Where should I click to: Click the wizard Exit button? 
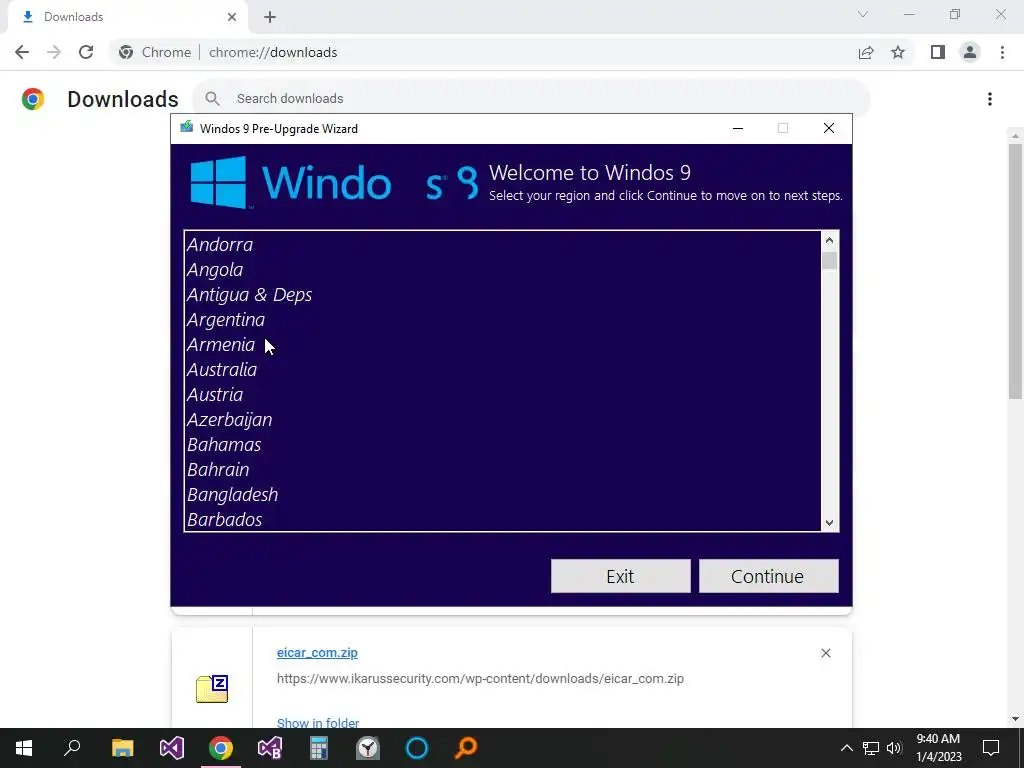pos(620,576)
